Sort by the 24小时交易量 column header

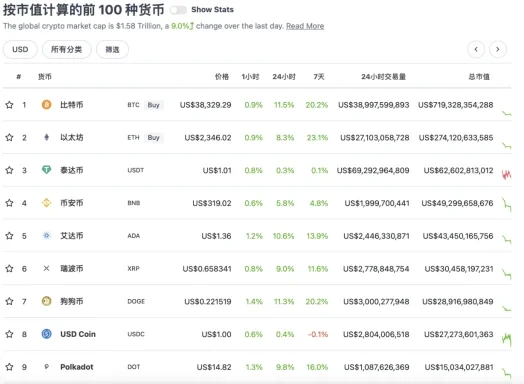pyautogui.click(x=384, y=77)
